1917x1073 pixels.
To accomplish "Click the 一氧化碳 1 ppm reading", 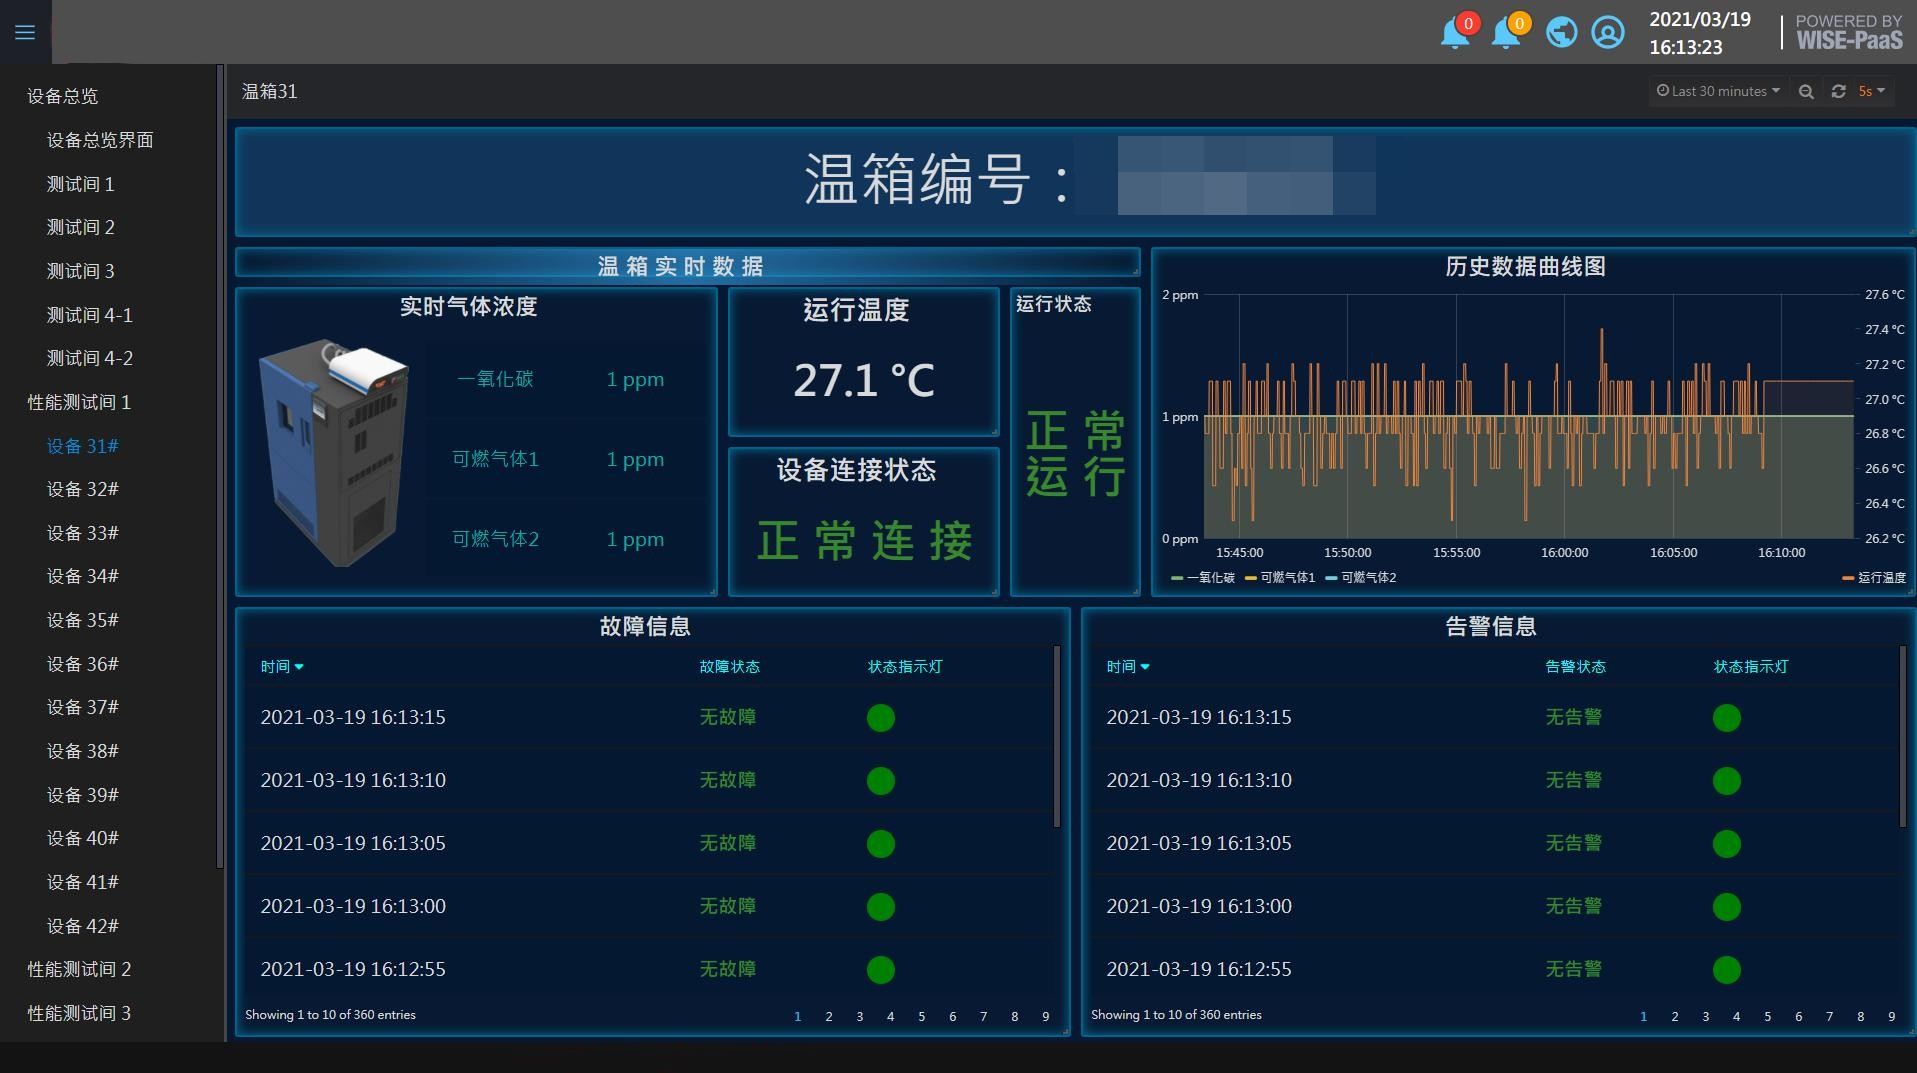I will [635, 379].
